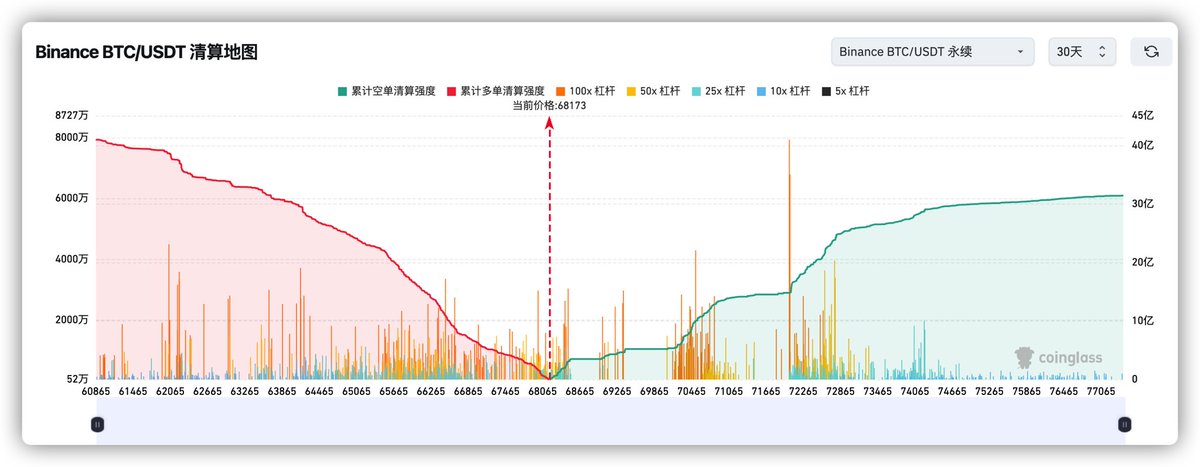Click the tallest orange liquidation bar near 72265
The height and width of the screenshot is (467, 1200).
(789, 260)
